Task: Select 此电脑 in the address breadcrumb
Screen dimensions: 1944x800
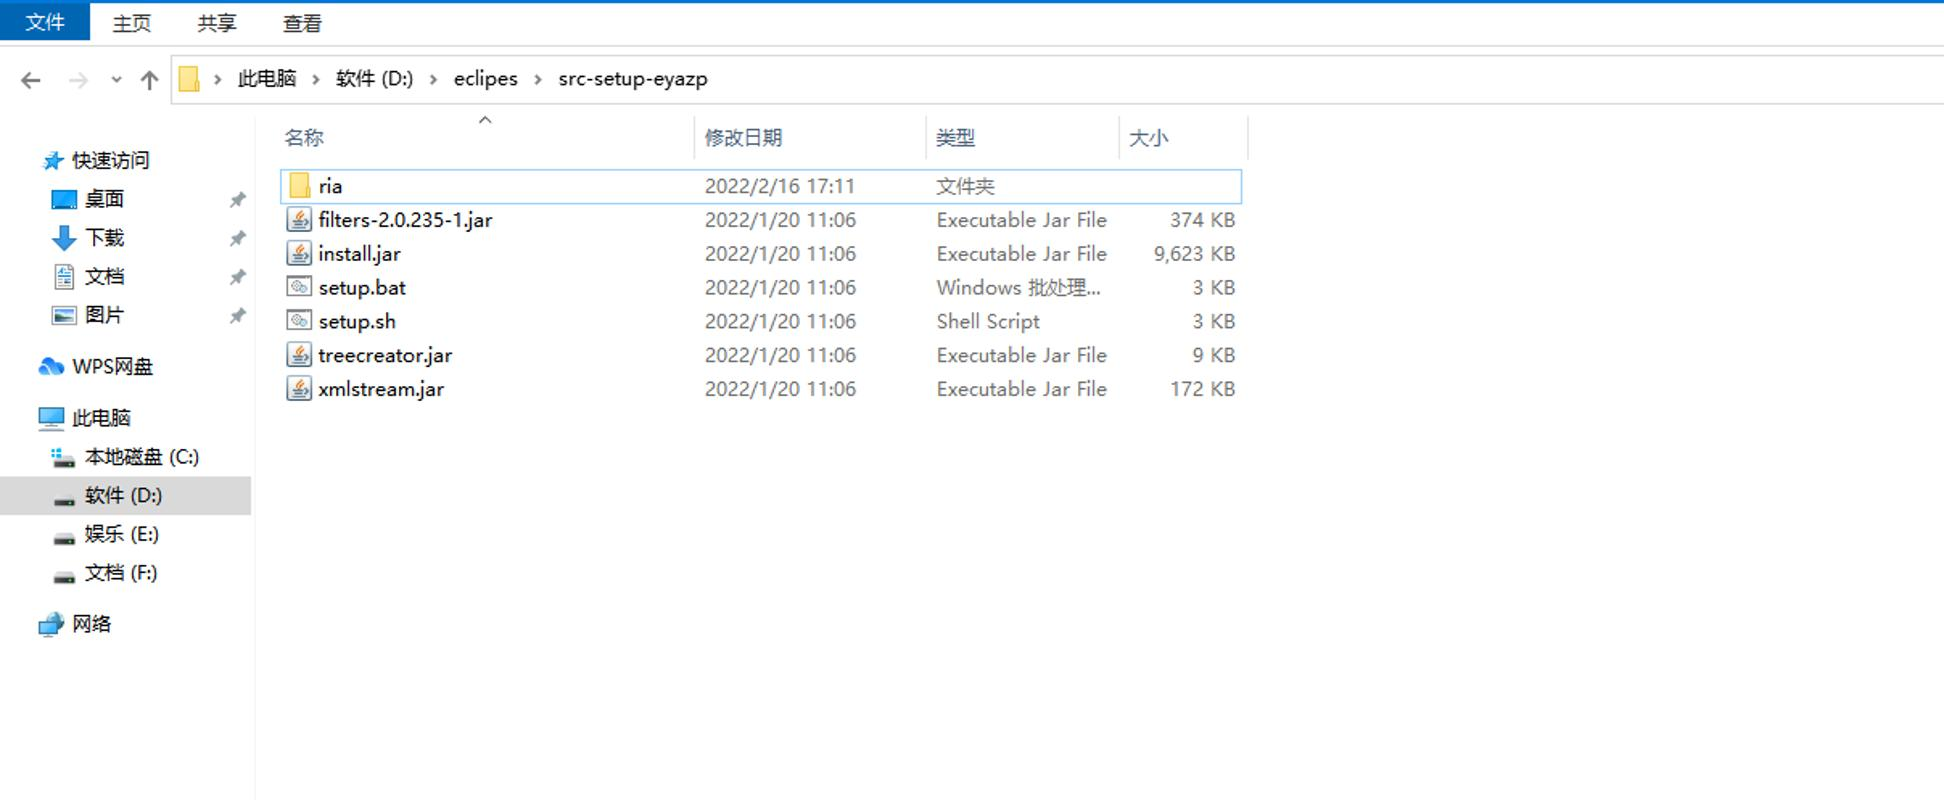Action: point(267,79)
